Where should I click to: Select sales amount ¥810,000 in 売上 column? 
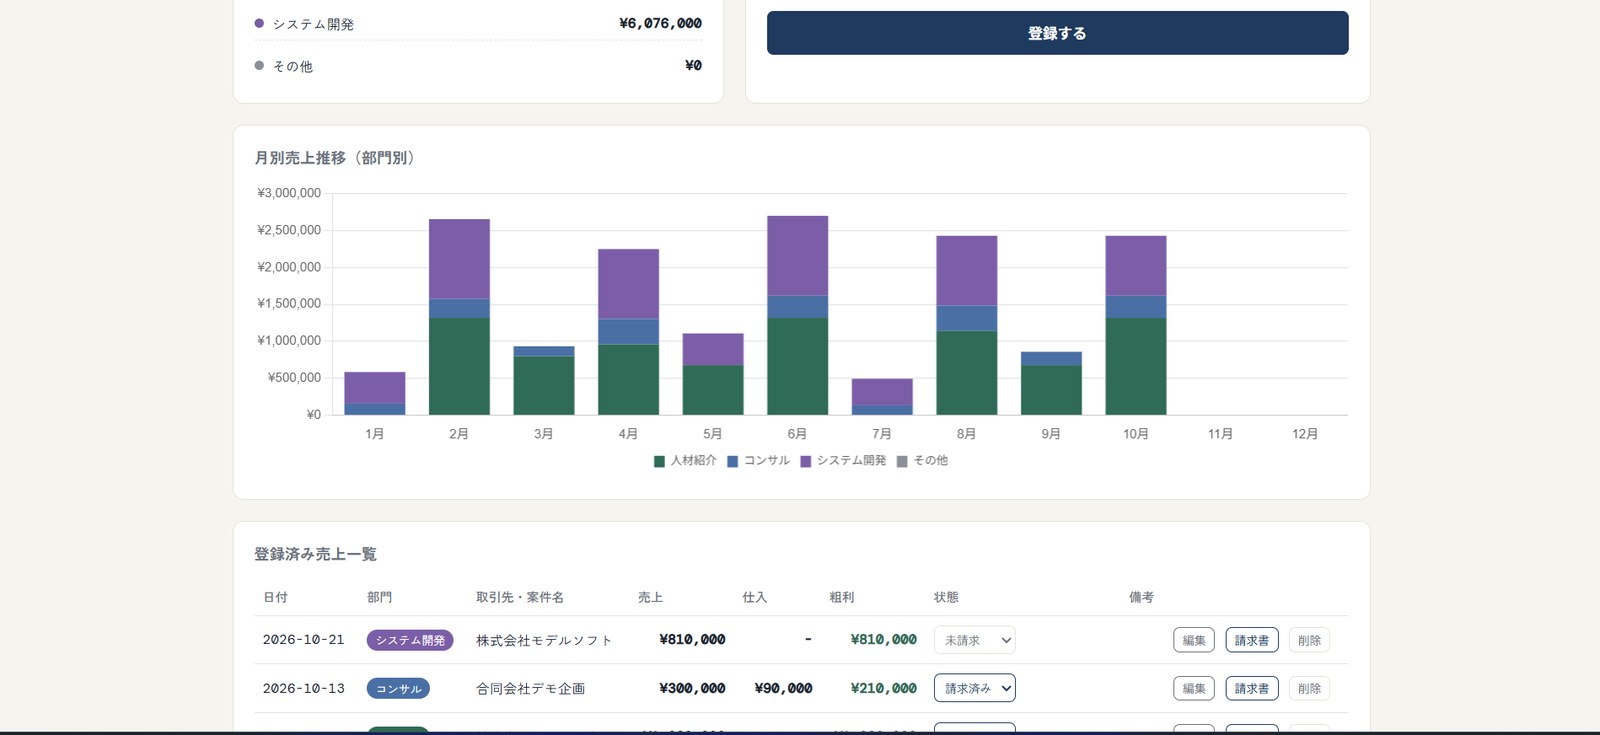(x=692, y=640)
